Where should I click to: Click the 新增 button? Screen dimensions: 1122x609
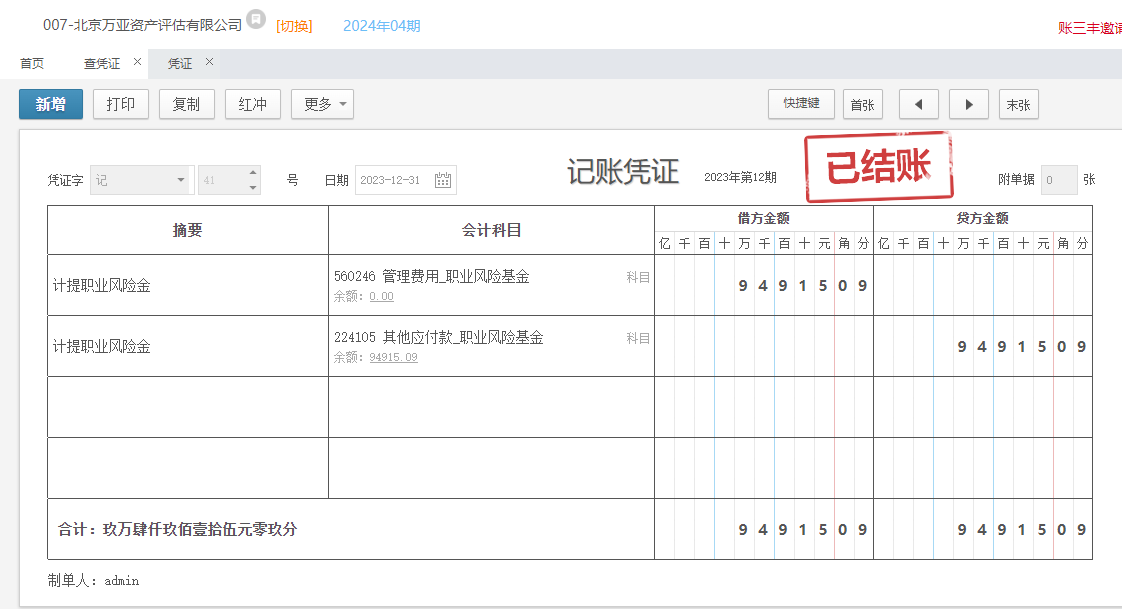[x=51, y=104]
